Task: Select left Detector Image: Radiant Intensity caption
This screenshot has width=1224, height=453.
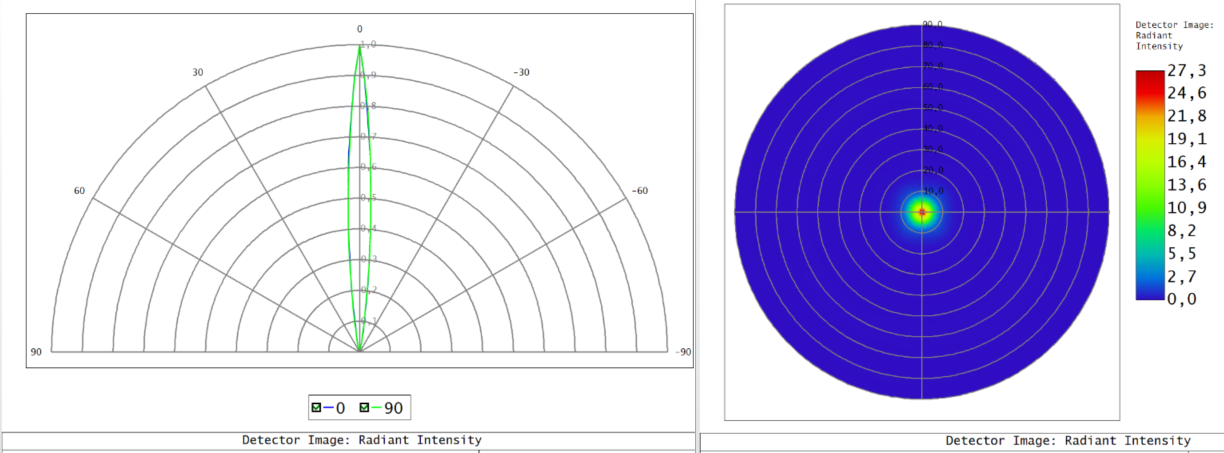Action: 362,440
